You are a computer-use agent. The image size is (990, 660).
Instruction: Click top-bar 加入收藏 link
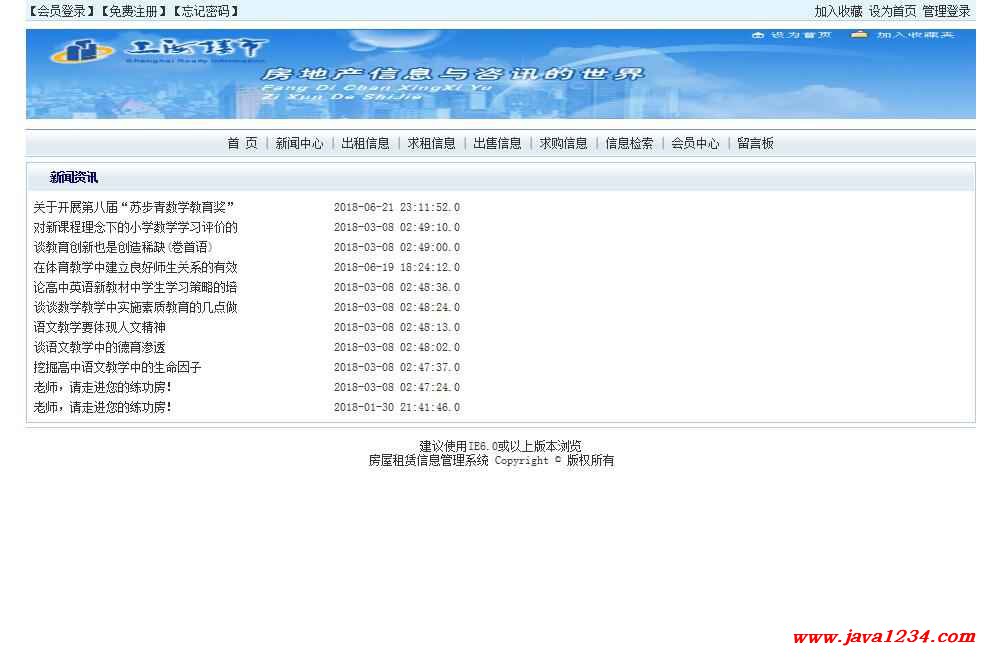click(838, 11)
